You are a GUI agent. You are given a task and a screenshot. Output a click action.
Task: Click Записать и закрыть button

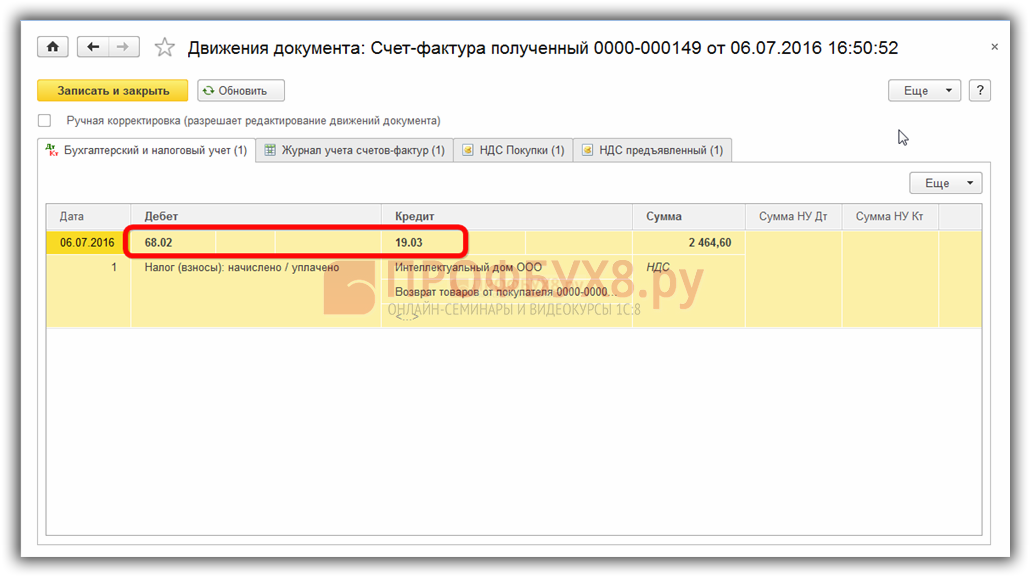coord(112,90)
